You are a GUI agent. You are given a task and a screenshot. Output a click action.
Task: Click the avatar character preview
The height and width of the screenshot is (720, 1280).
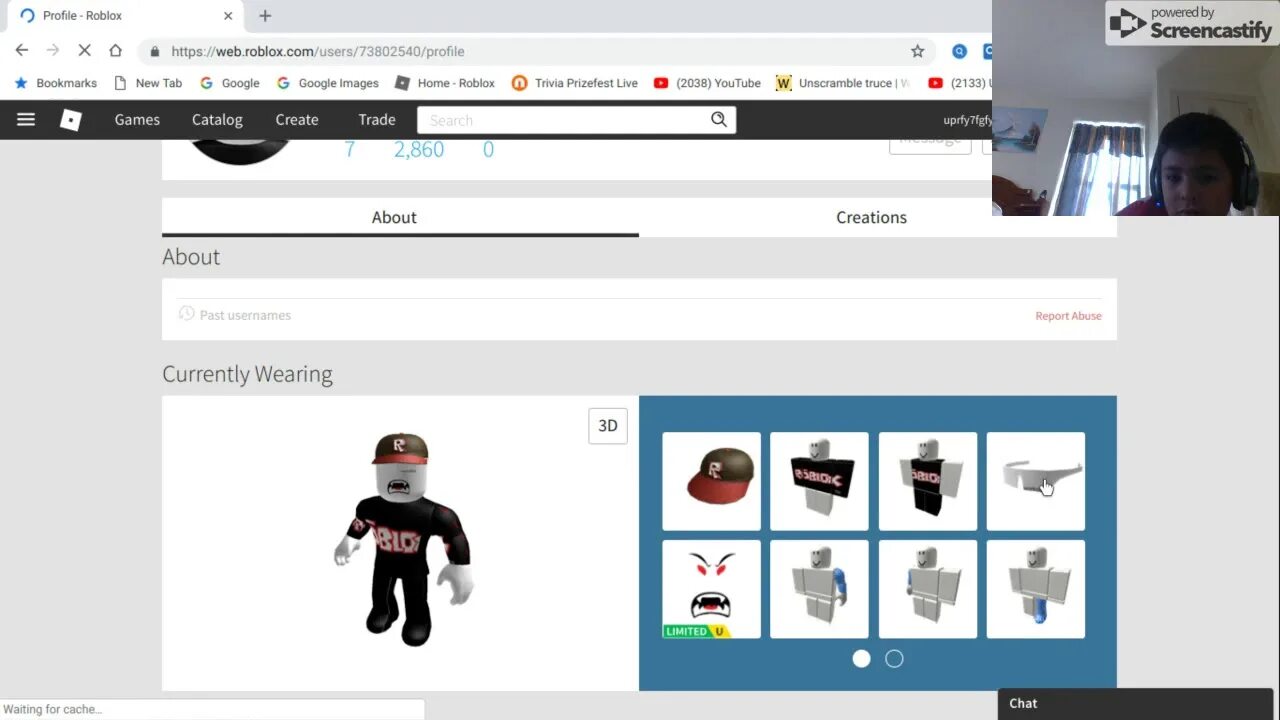(x=403, y=540)
